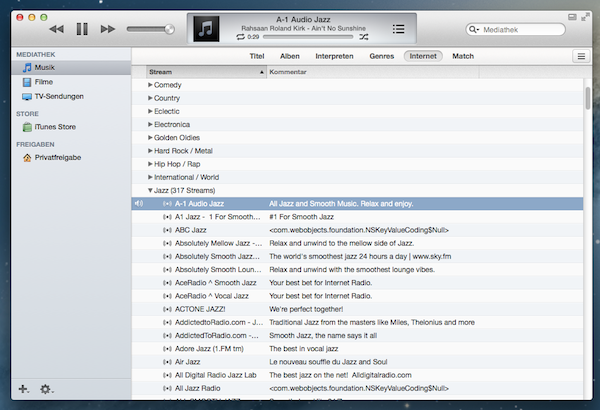Image resolution: width=600 pixels, height=410 pixels.
Task: Toggle the repeat icon
Action: 240,37
